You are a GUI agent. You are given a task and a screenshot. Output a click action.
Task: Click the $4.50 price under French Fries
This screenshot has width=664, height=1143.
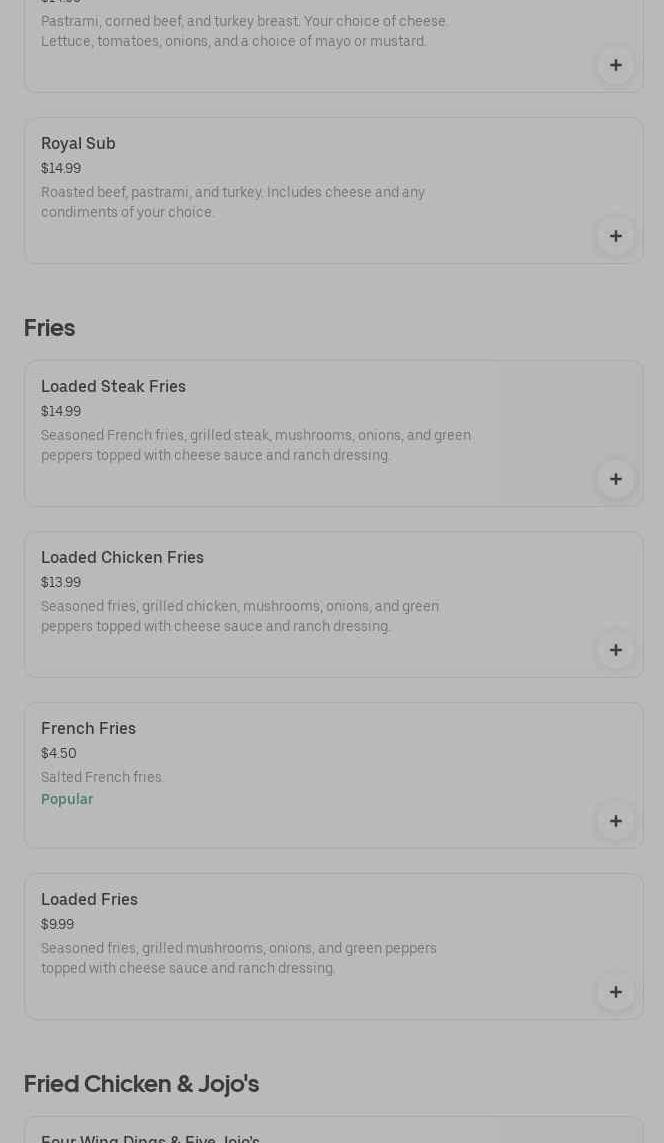point(59,753)
